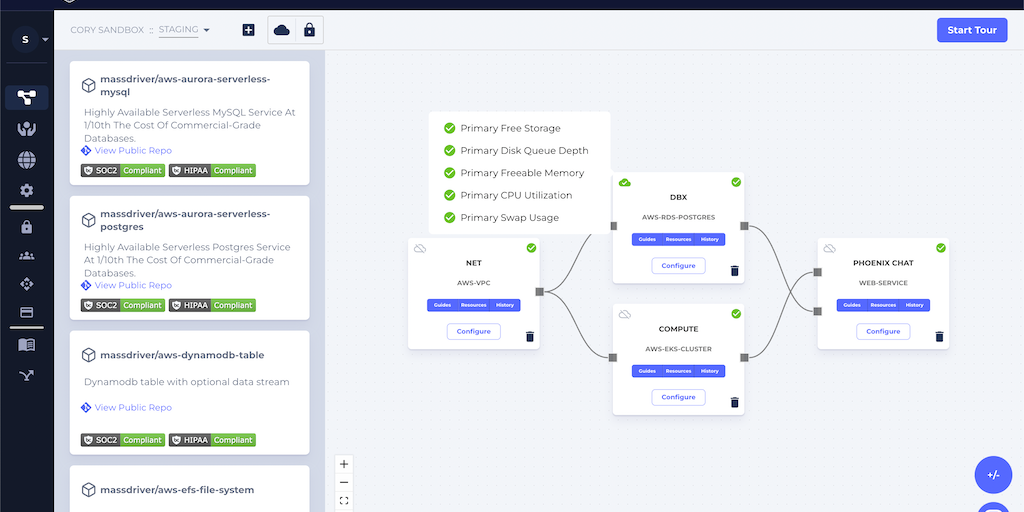Expand the STAGING environment dropdown
This screenshot has height=512, width=1024.
185,30
